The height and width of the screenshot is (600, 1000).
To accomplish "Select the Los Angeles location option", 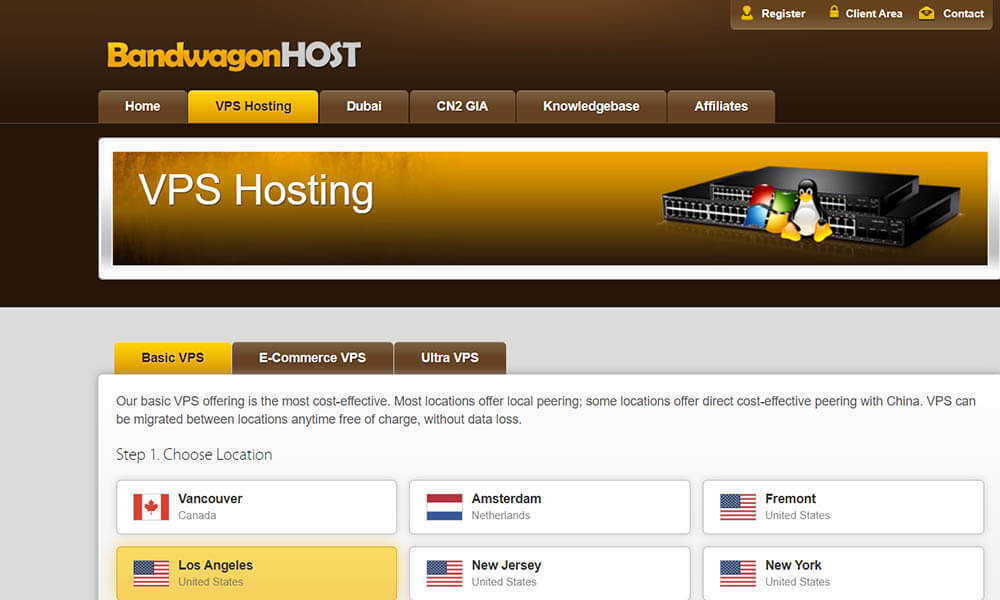I will 256,573.
